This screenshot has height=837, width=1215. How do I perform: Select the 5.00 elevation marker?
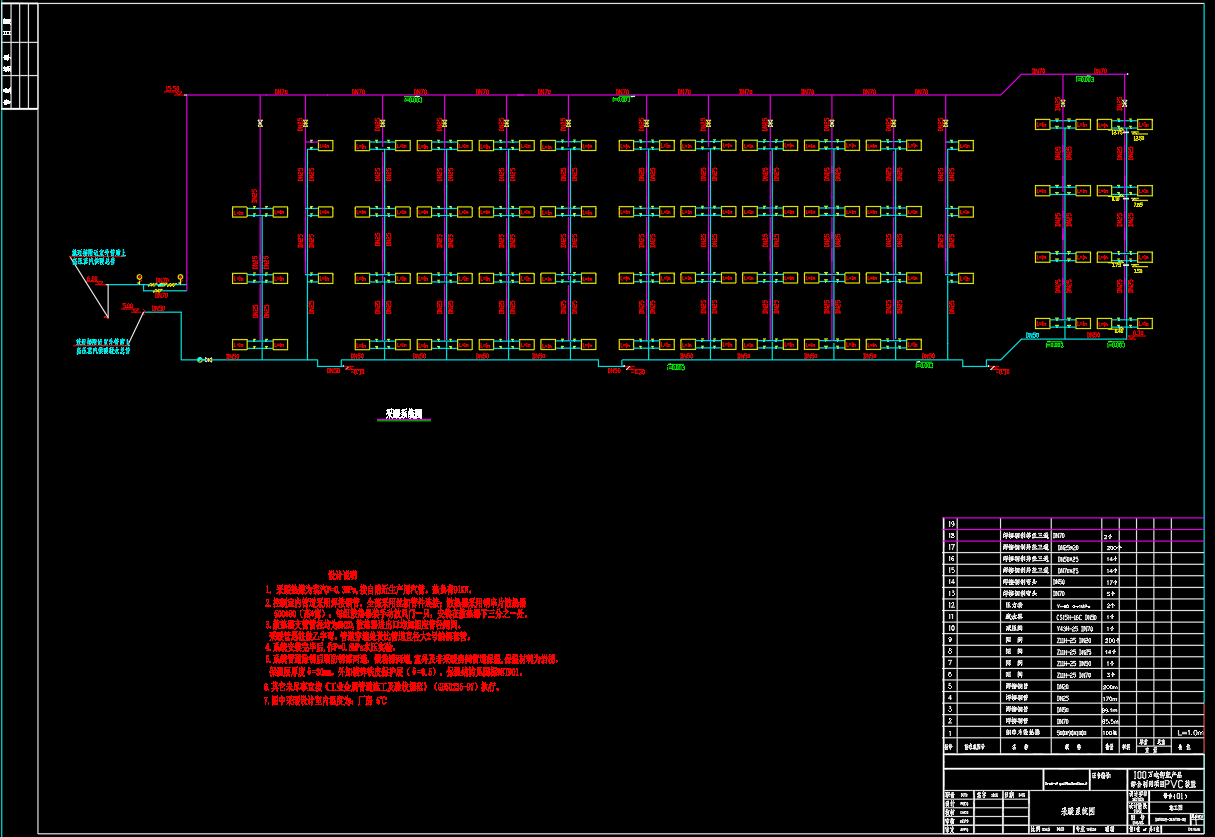click(x=127, y=306)
